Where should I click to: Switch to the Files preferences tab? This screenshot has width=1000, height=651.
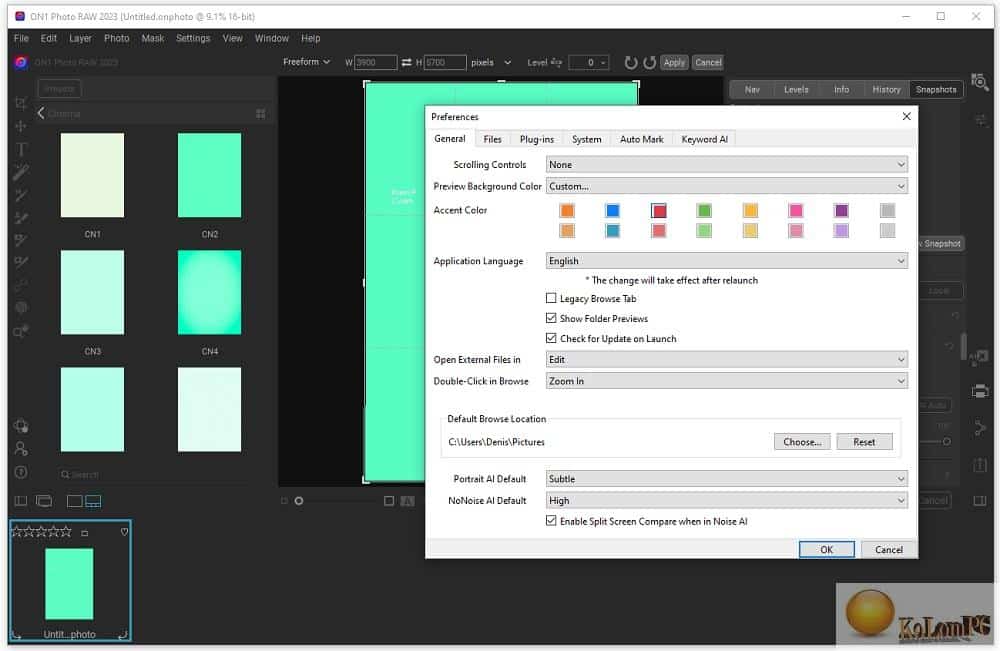pos(492,139)
